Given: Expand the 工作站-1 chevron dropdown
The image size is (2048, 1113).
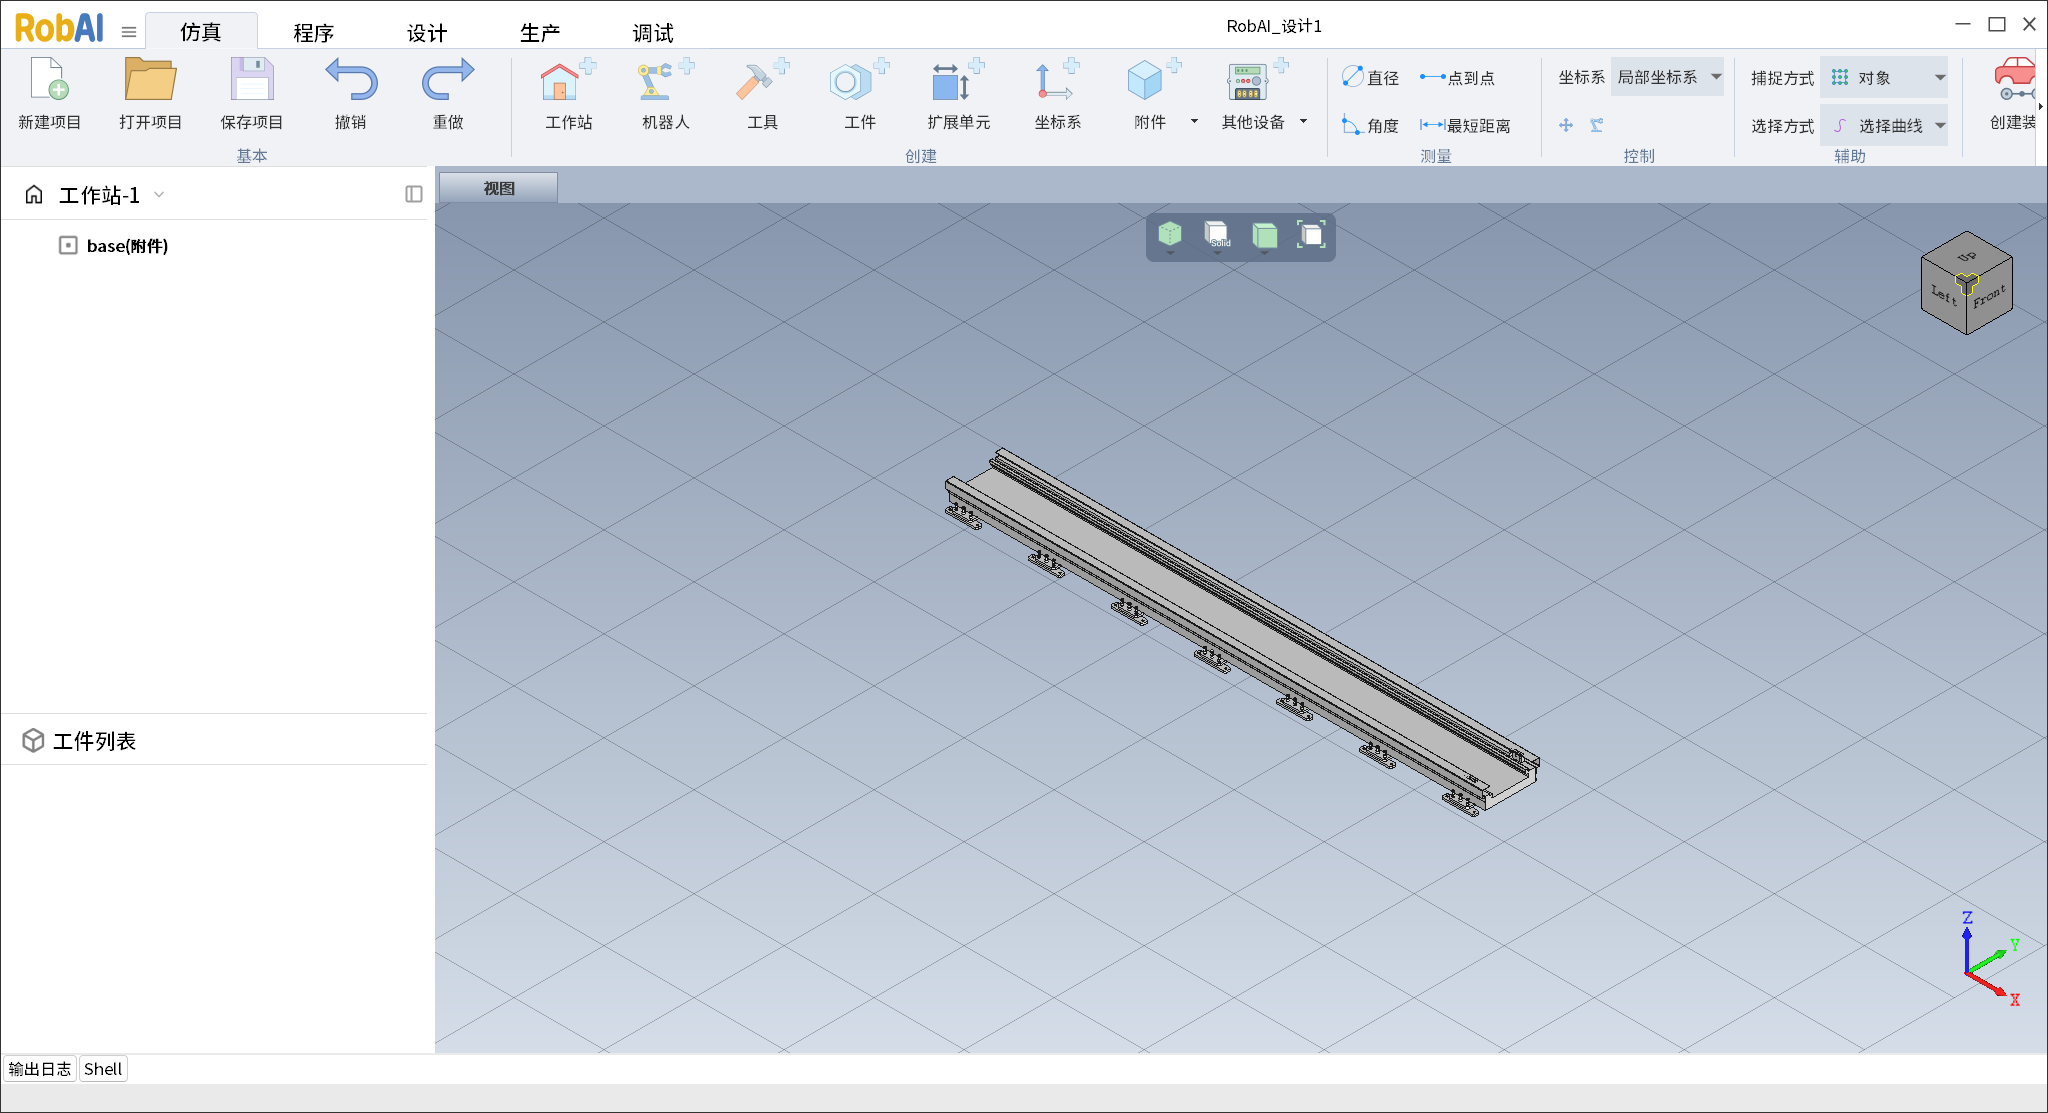Looking at the screenshot, I should tap(159, 195).
